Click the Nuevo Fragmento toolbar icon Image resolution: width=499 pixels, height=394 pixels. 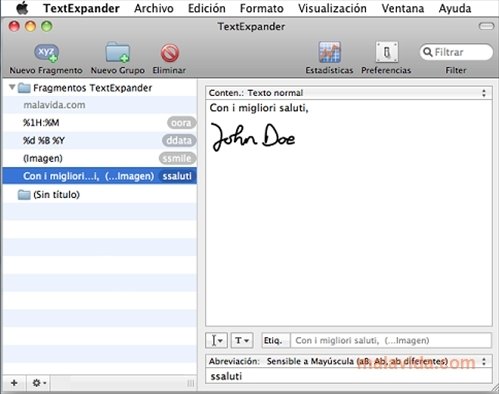click(46, 53)
